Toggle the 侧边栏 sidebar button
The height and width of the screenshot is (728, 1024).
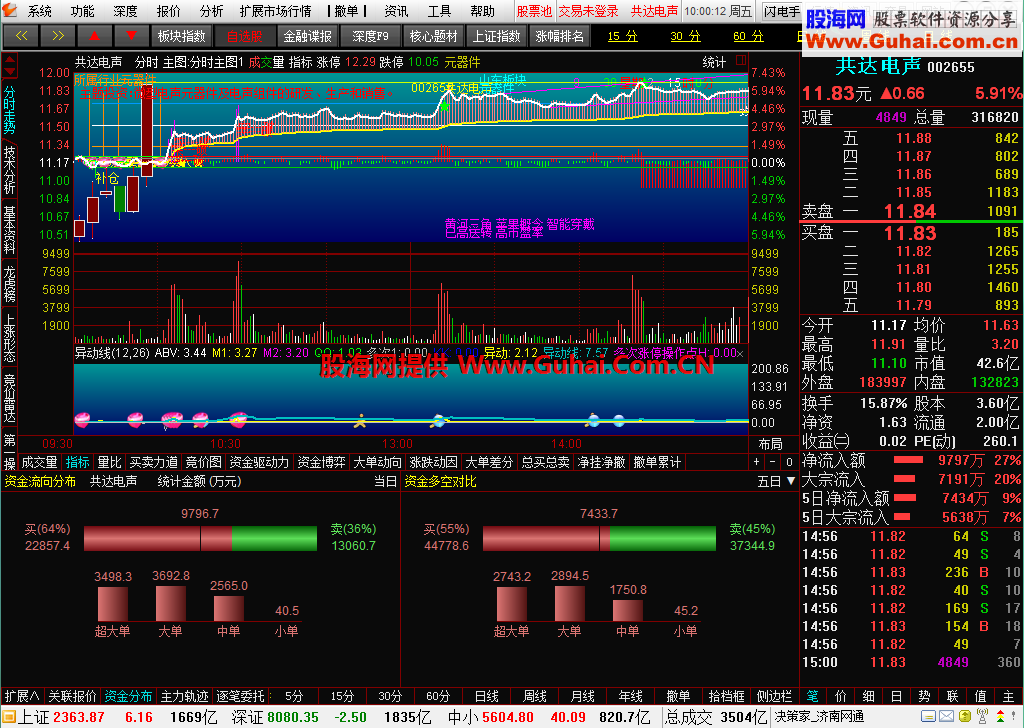pos(774,696)
